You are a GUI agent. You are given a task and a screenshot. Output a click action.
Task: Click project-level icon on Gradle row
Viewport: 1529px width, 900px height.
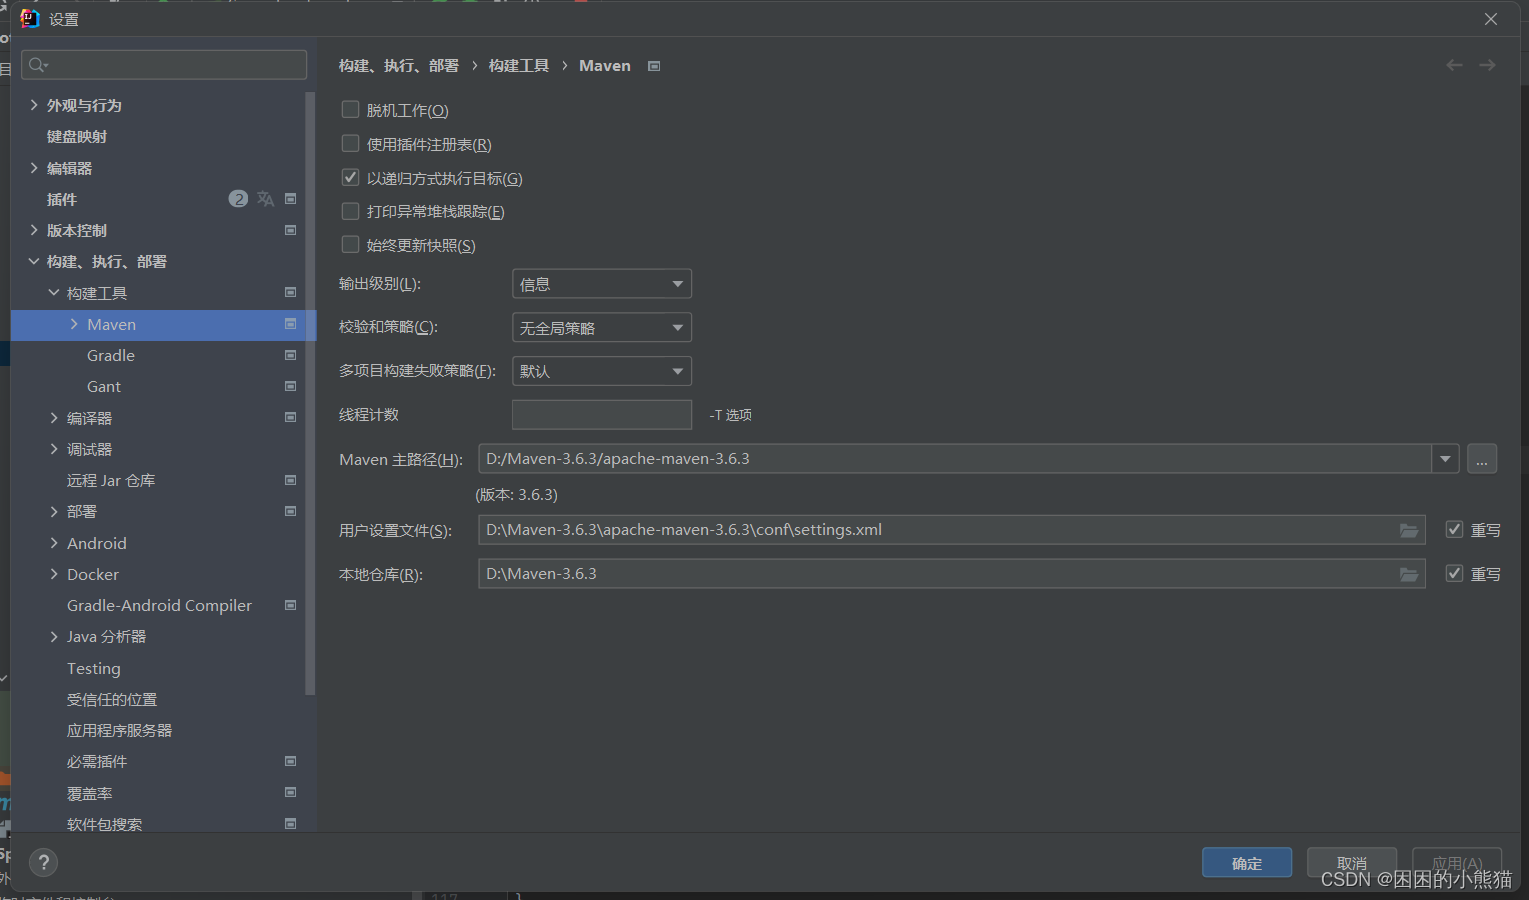[291, 355]
